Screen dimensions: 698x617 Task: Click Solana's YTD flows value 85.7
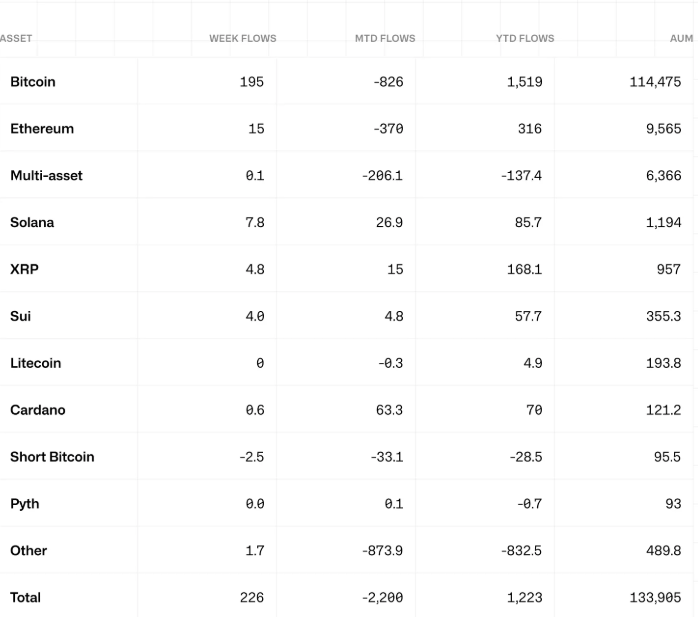(528, 223)
